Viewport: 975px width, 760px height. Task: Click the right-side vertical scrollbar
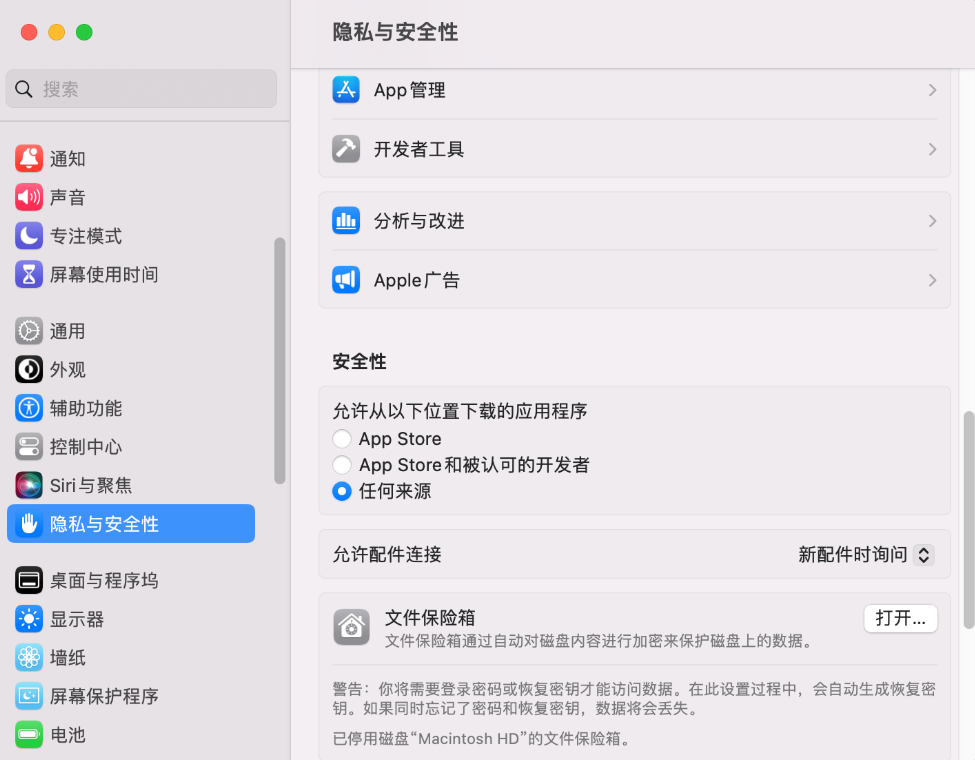pos(968,520)
